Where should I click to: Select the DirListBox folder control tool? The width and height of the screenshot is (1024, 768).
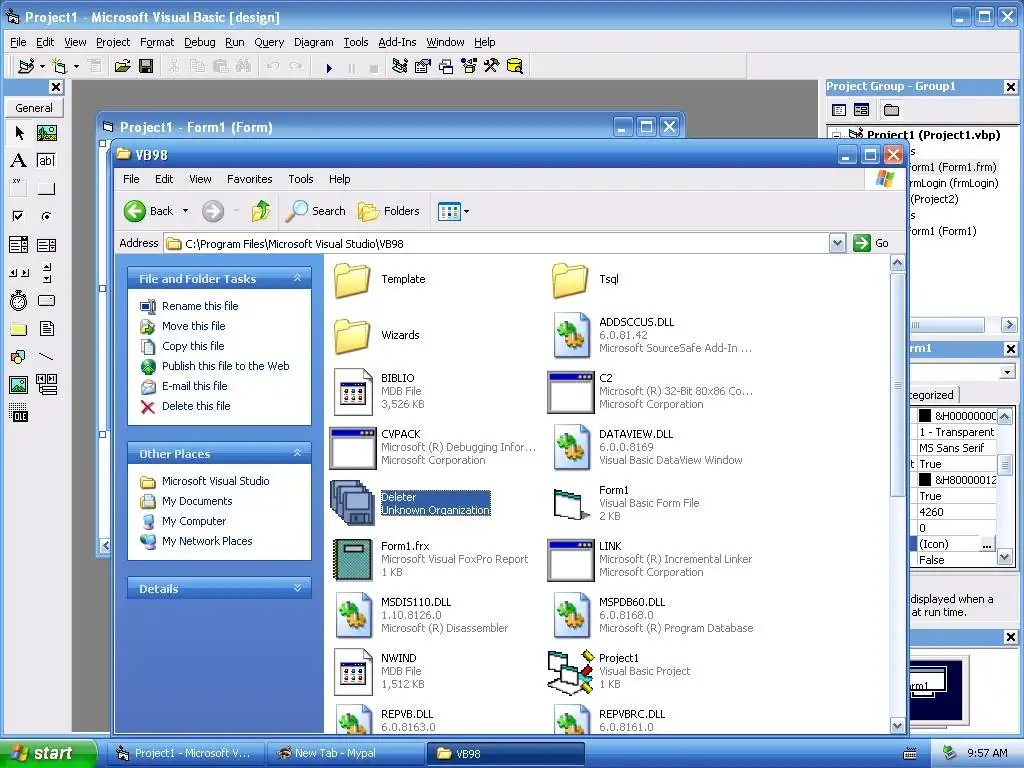[19, 328]
